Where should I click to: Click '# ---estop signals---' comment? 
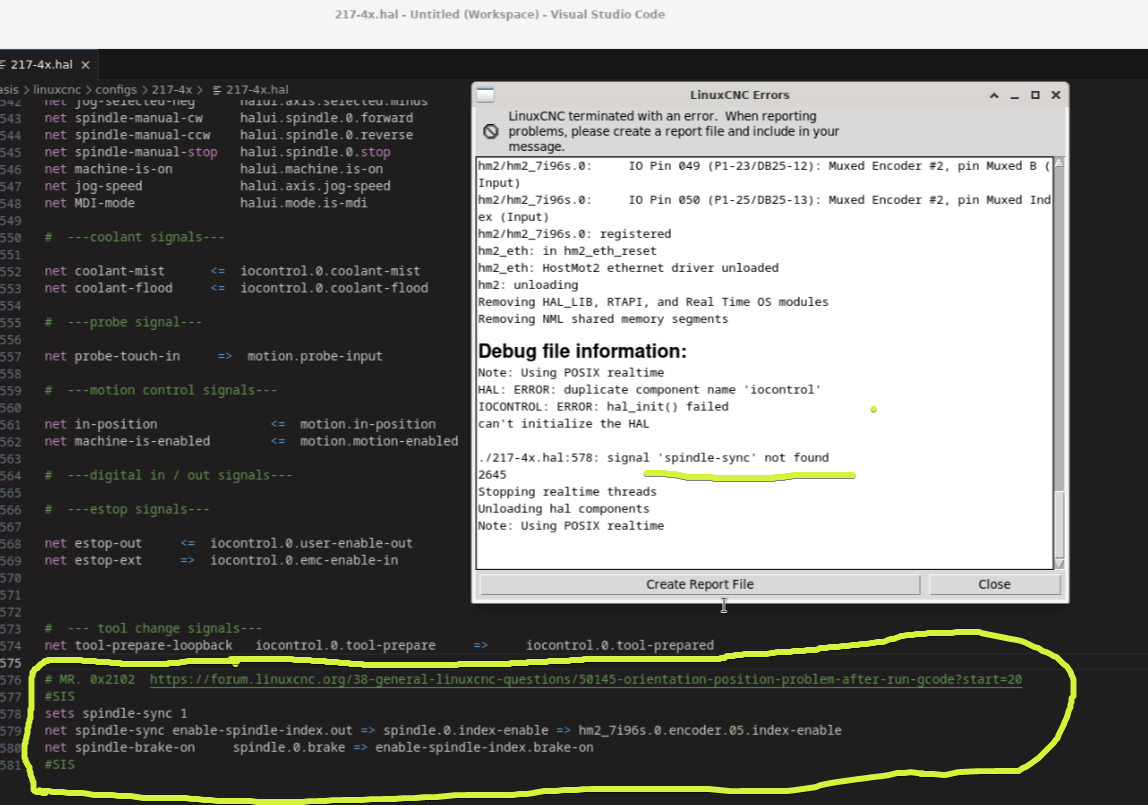[x=127, y=509]
